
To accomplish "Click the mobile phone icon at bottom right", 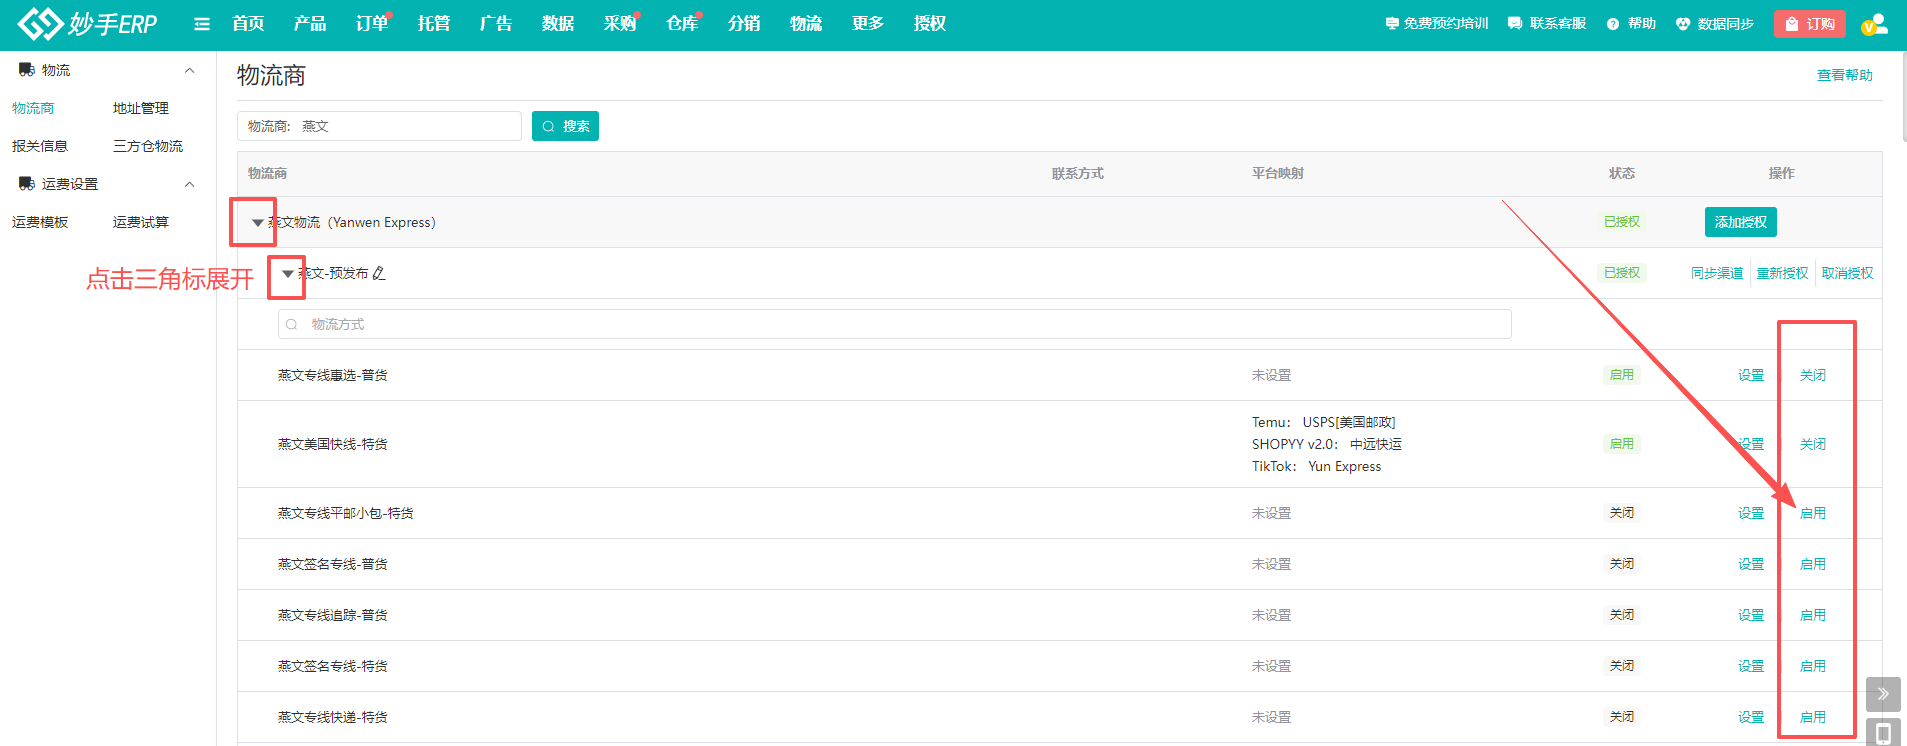I will pyautogui.click(x=1883, y=733).
